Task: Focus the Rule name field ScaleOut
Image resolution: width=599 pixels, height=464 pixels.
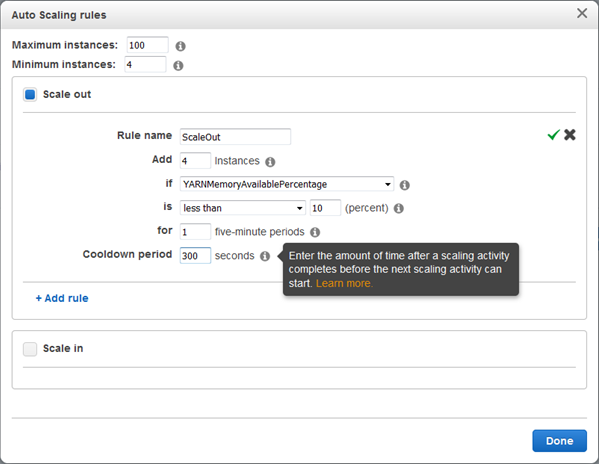Action: pyautogui.click(x=235, y=137)
